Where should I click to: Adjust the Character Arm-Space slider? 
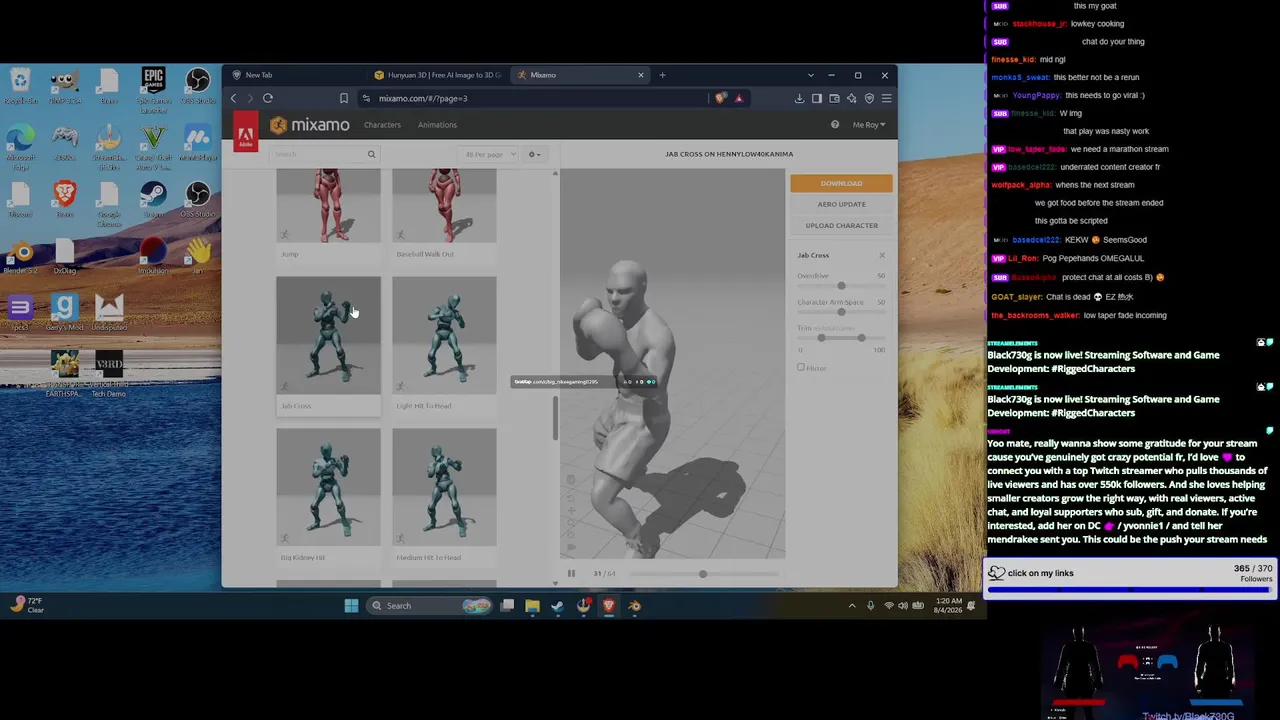pos(841,312)
